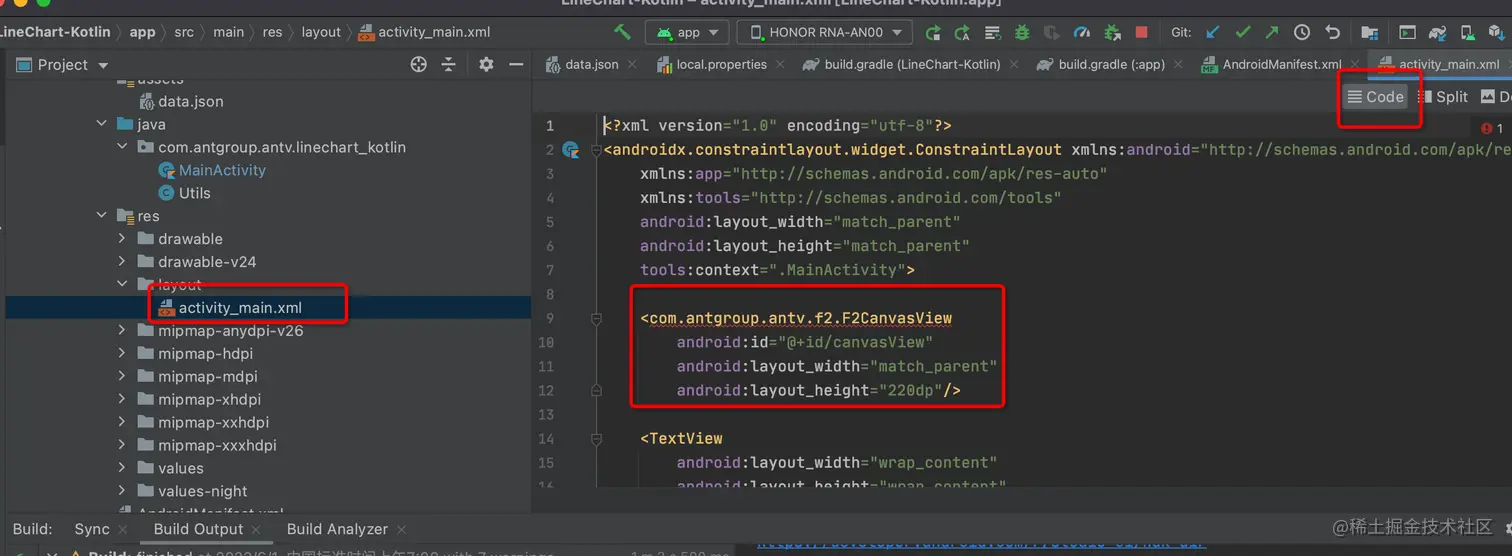1512x556 pixels.
Task: Open Git history clock icon
Action: point(1303,32)
